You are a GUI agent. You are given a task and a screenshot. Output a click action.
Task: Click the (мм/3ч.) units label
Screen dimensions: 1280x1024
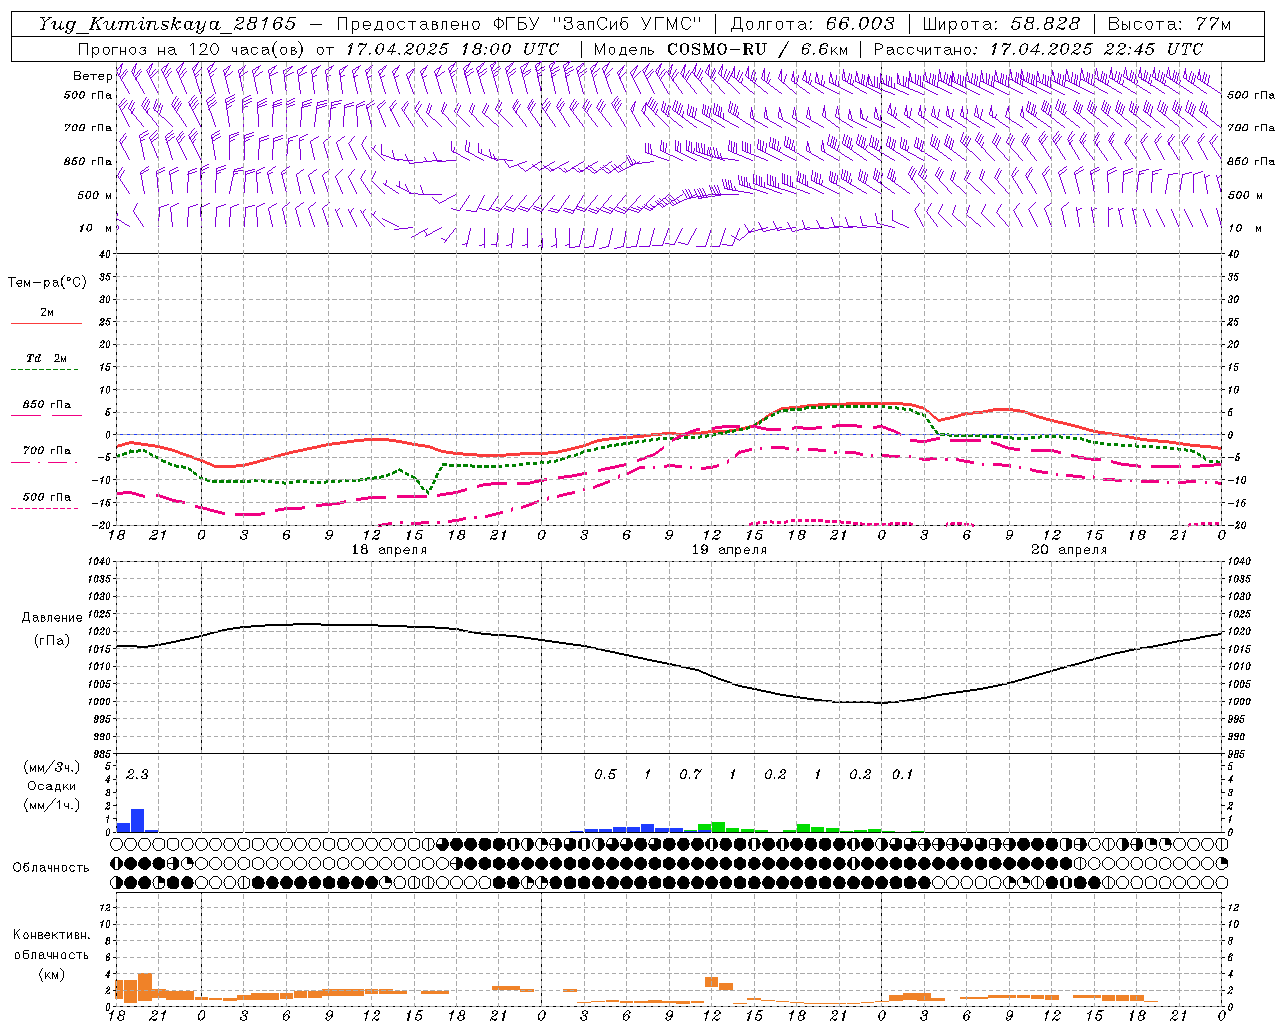50,768
